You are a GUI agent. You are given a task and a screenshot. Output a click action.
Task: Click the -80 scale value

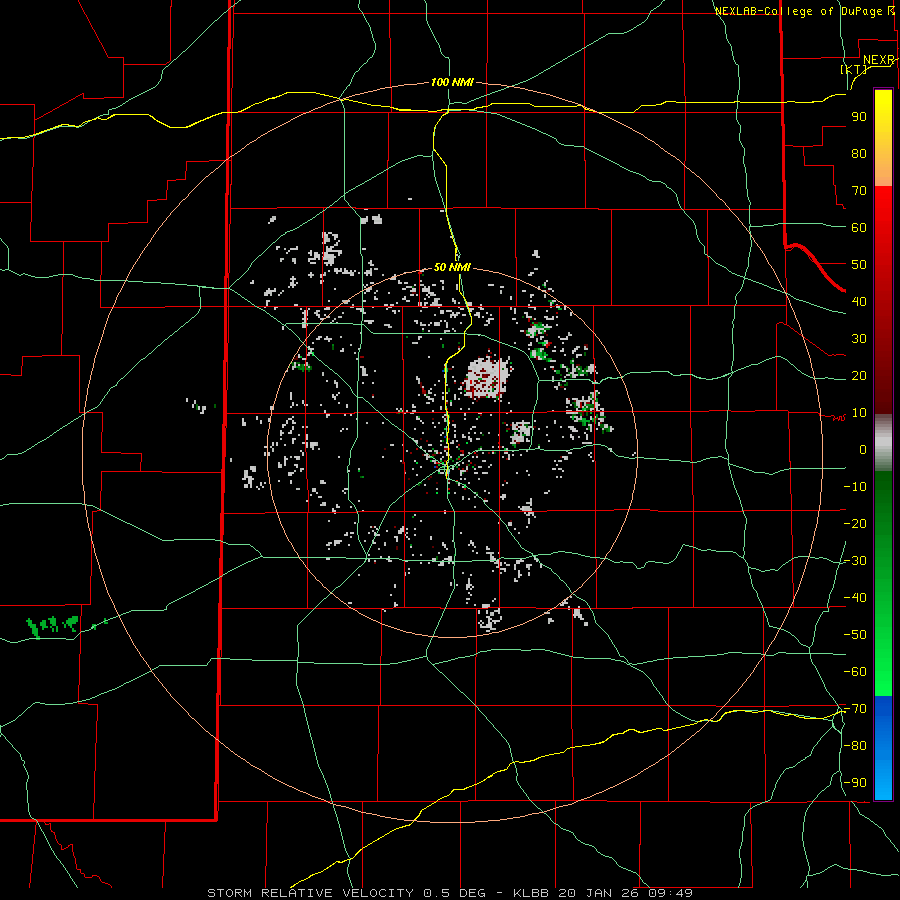point(855,746)
